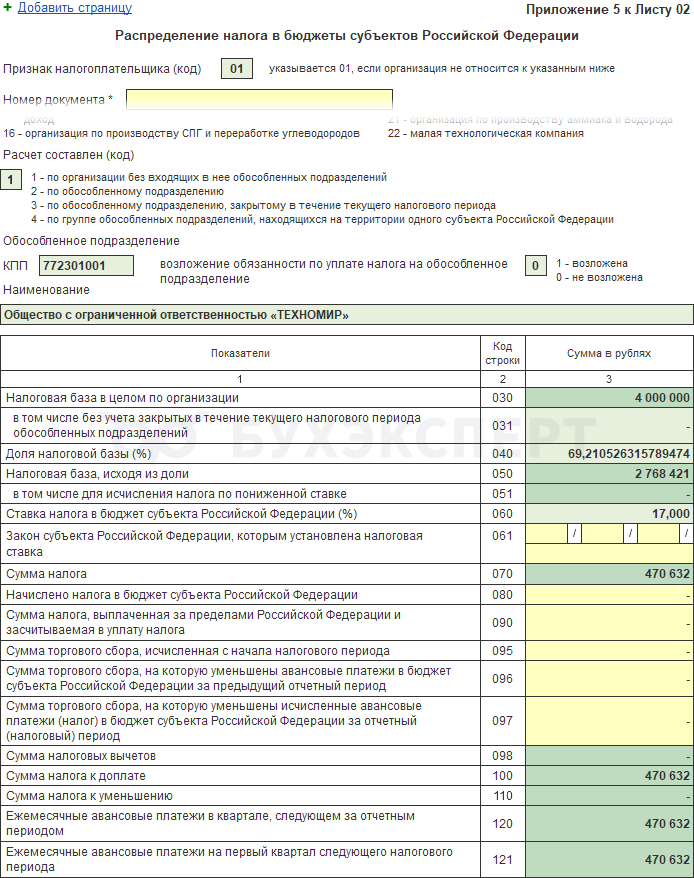Click the green plus icon to add a page
694x878 pixels.
pos(7,8)
